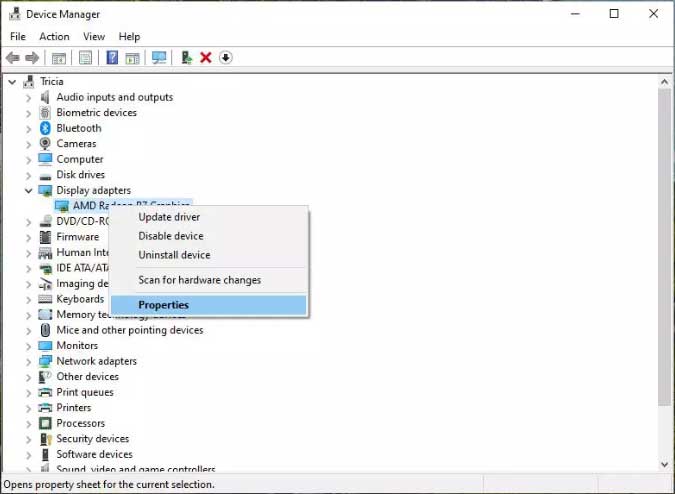Image resolution: width=675 pixels, height=494 pixels.
Task: Click the Properties sheet toolbar icon
Action: (85, 58)
